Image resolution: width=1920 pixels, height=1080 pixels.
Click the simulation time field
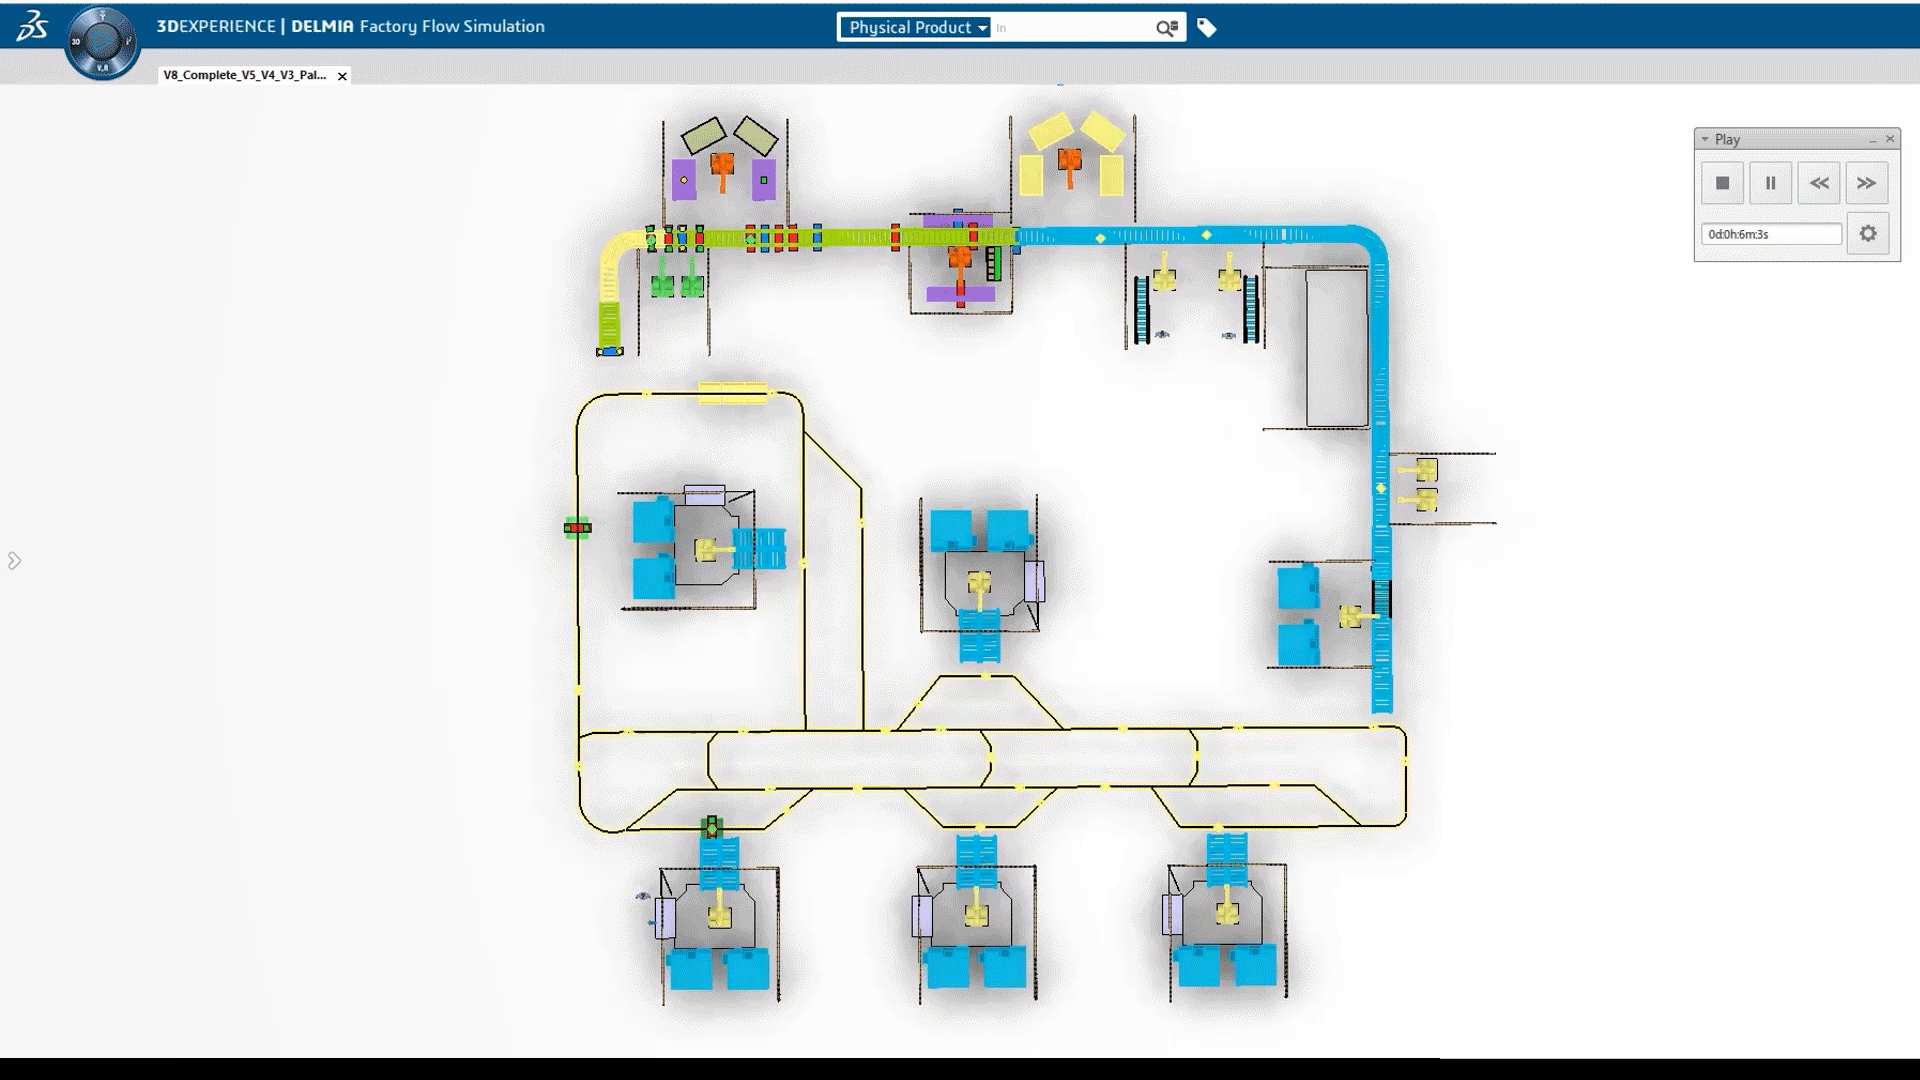point(1770,234)
